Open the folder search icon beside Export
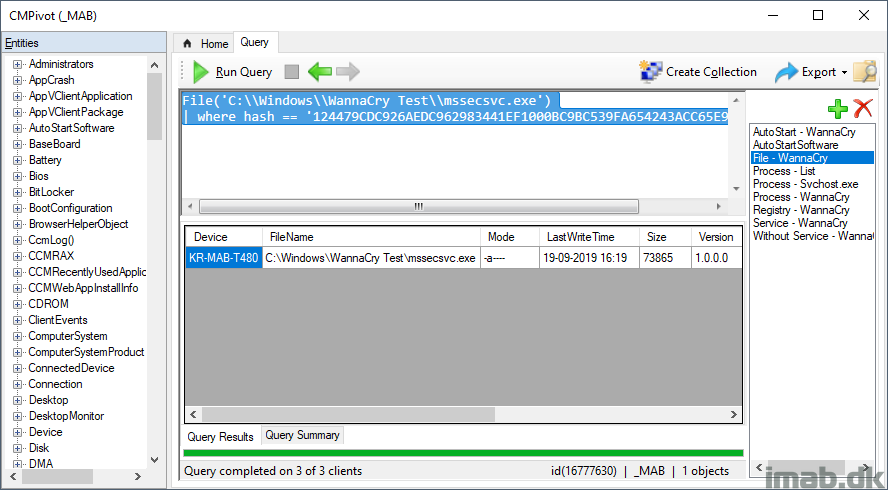 point(865,72)
